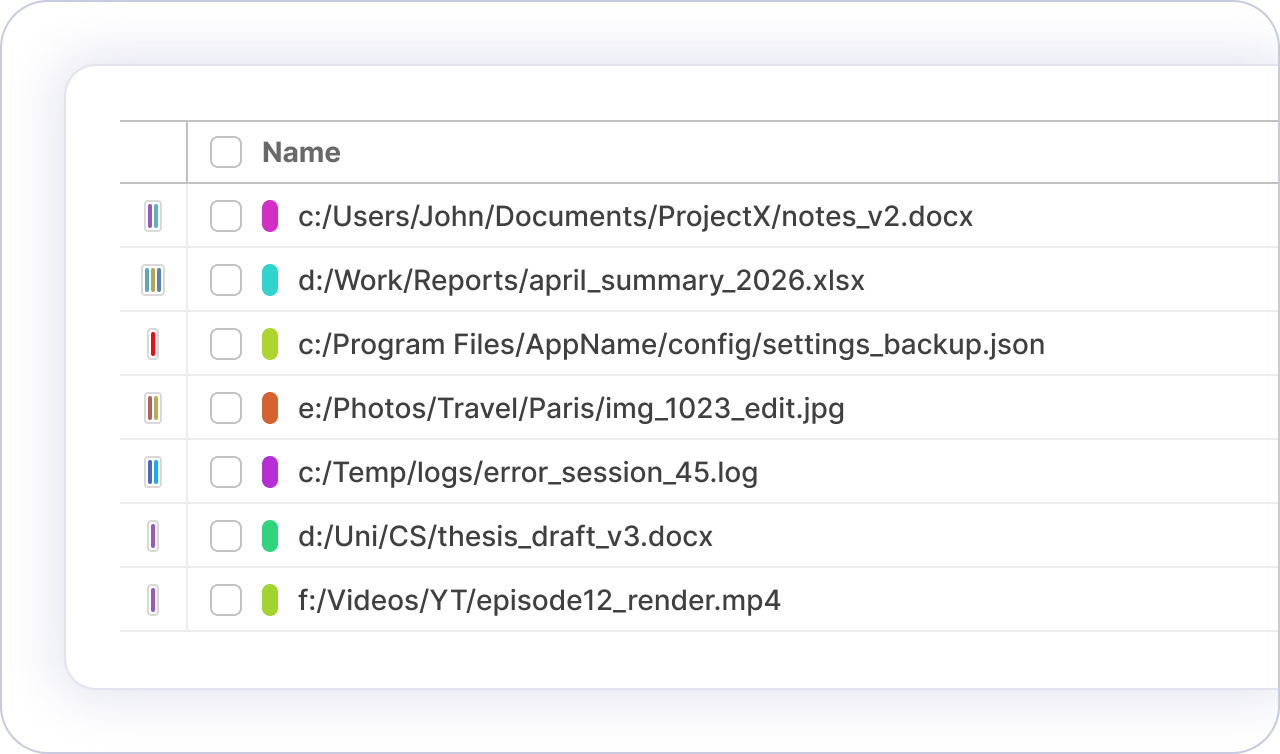The height and width of the screenshot is (754, 1280).
Task: Open file path c:/Program Files/AppName/config/settings_backup.json
Action: click(x=671, y=344)
